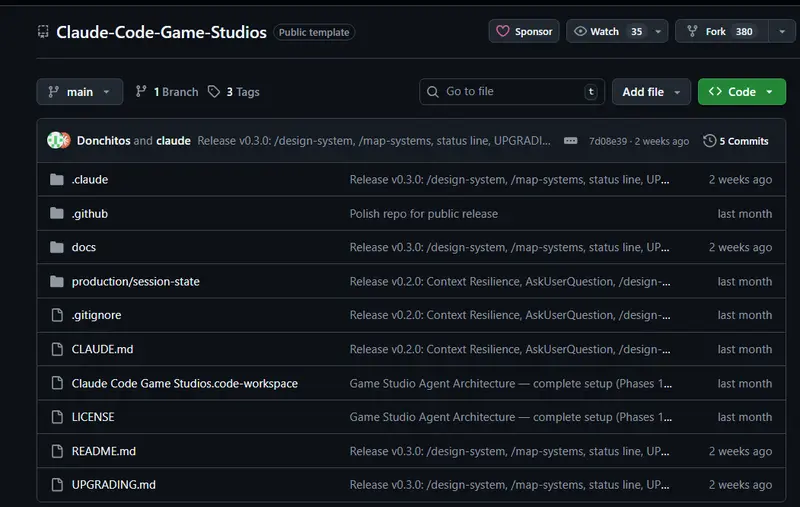Click the .claude folder icon
The width and height of the screenshot is (800, 507).
click(x=57, y=180)
